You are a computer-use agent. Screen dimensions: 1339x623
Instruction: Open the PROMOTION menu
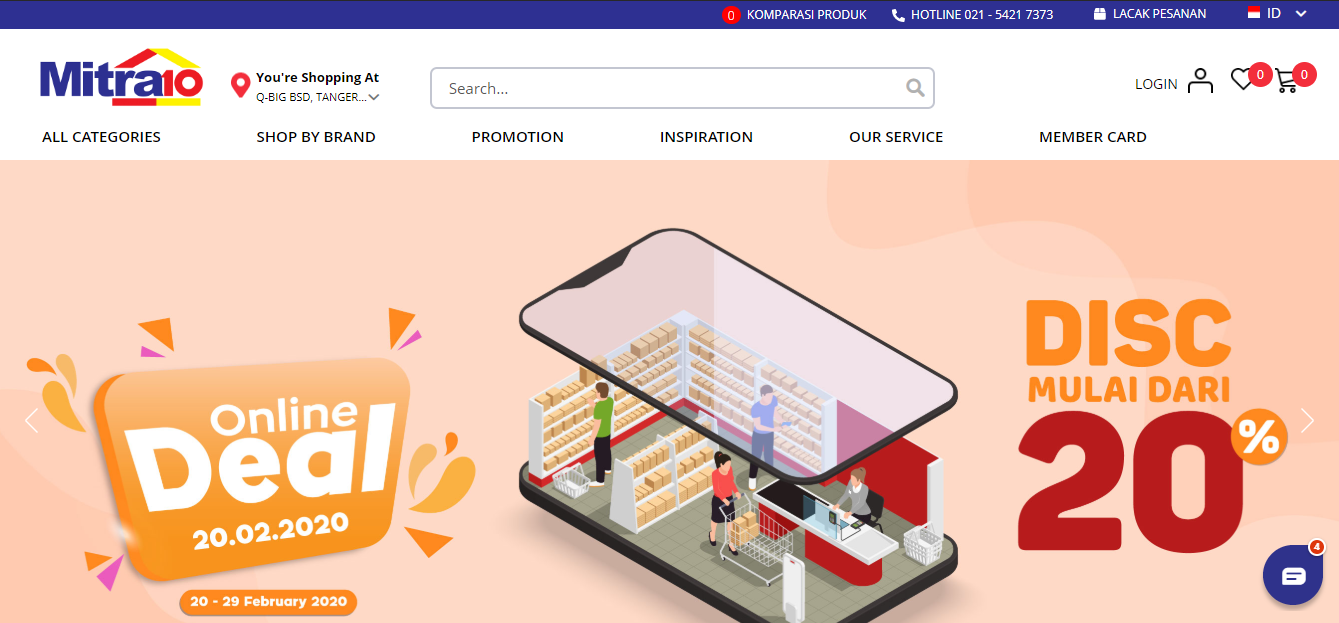(518, 137)
